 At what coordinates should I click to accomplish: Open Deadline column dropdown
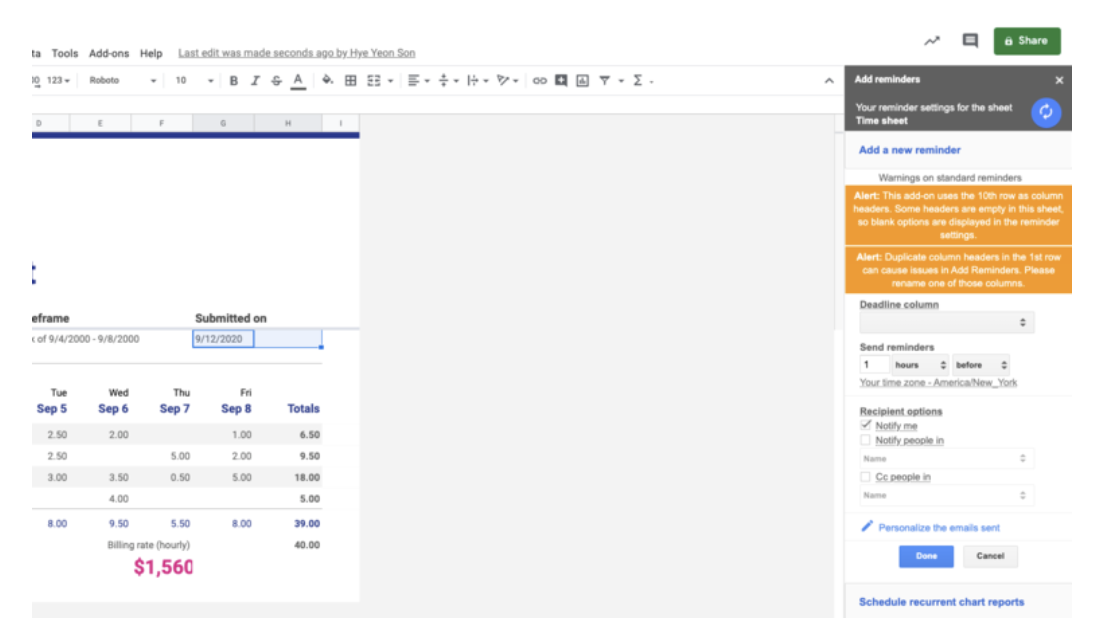point(947,322)
